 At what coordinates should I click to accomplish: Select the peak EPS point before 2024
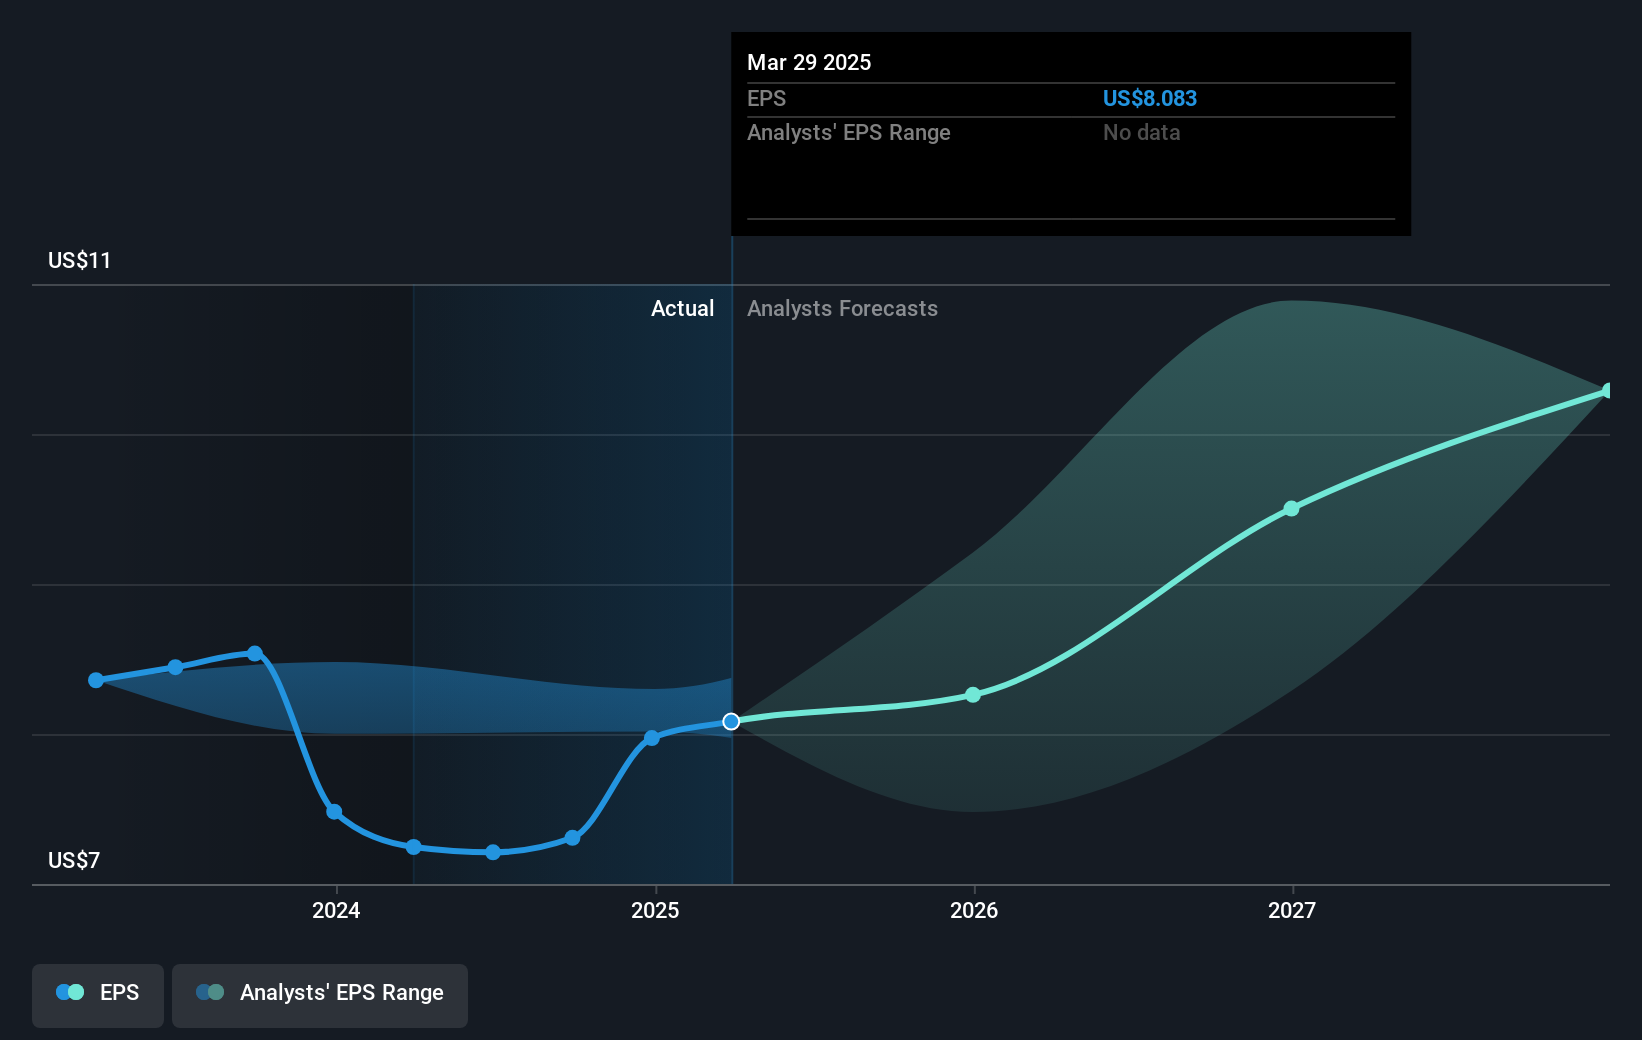(255, 653)
